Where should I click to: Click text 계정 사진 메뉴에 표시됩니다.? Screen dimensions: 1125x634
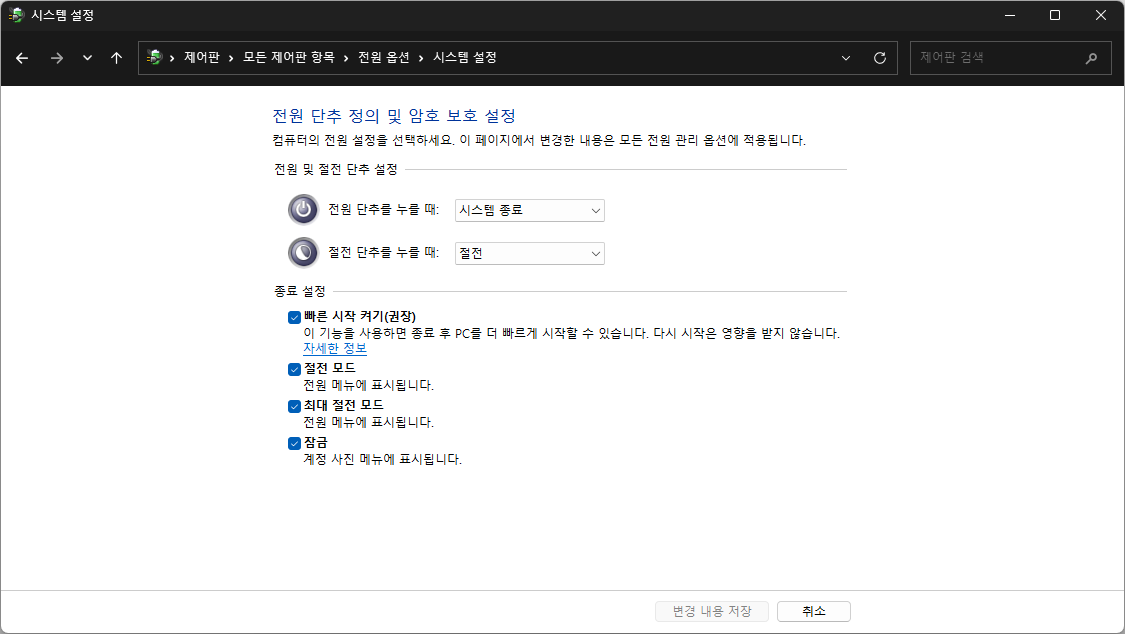coord(382,459)
